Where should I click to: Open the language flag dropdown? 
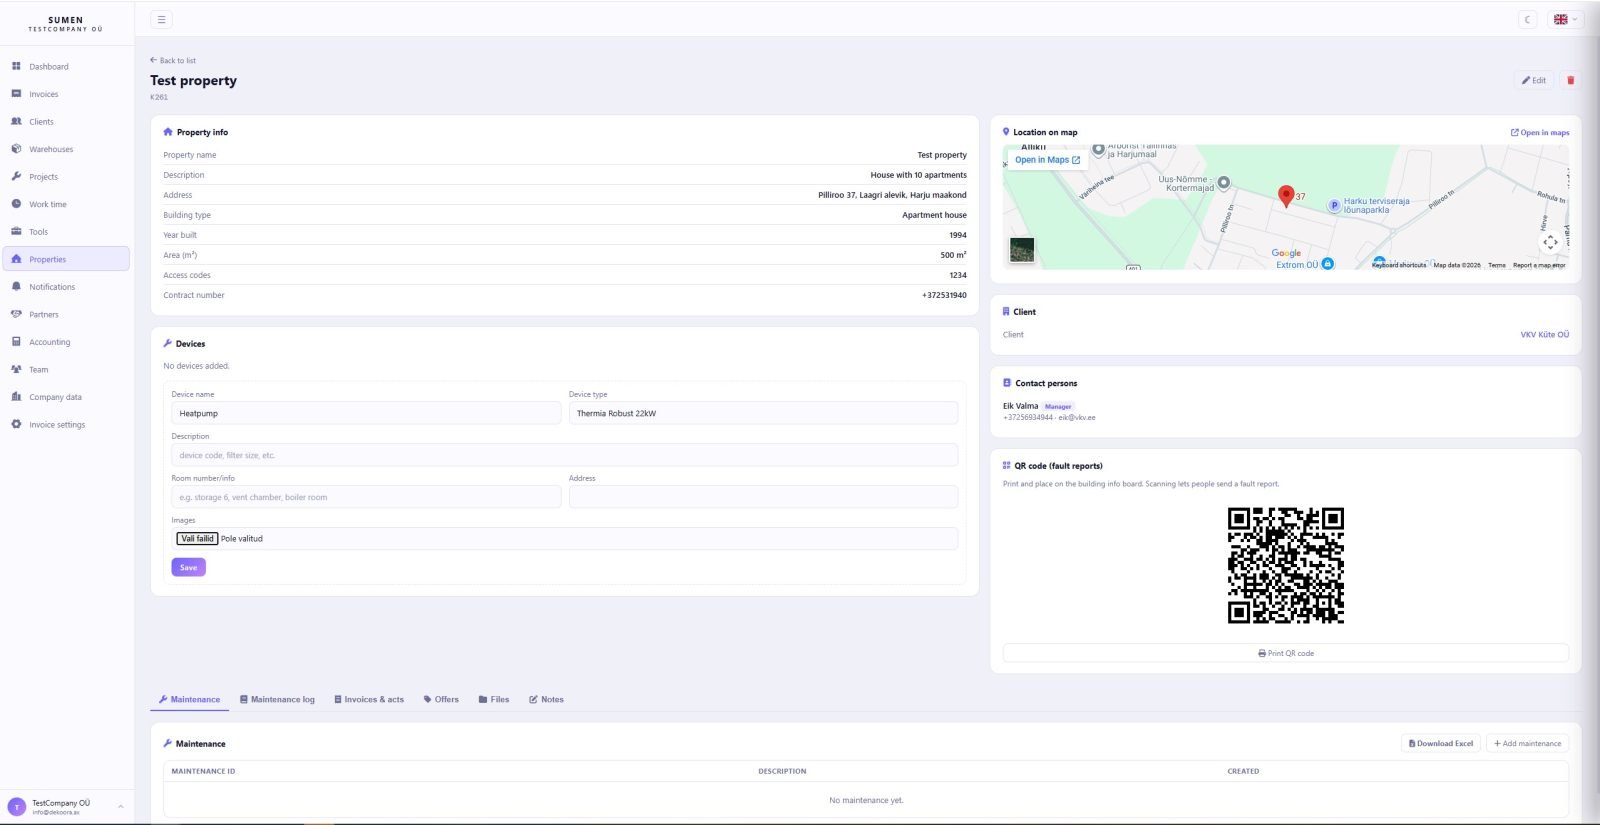[x=1564, y=19]
